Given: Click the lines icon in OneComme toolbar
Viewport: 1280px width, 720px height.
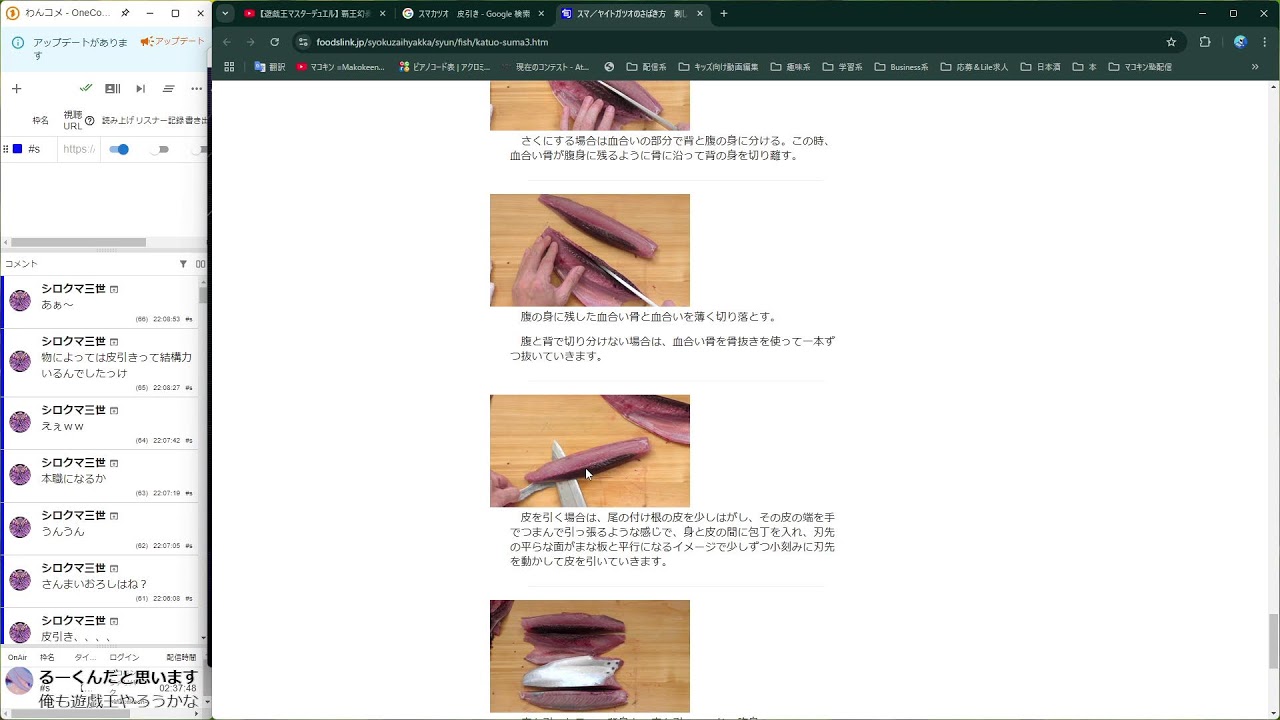Looking at the screenshot, I should [x=168, y=89].
